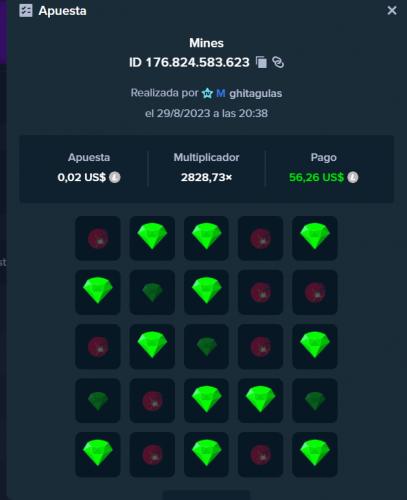Select the mine tile in the first row, first column
Viewport: 407px width, 500px height.
pos(98,238)
